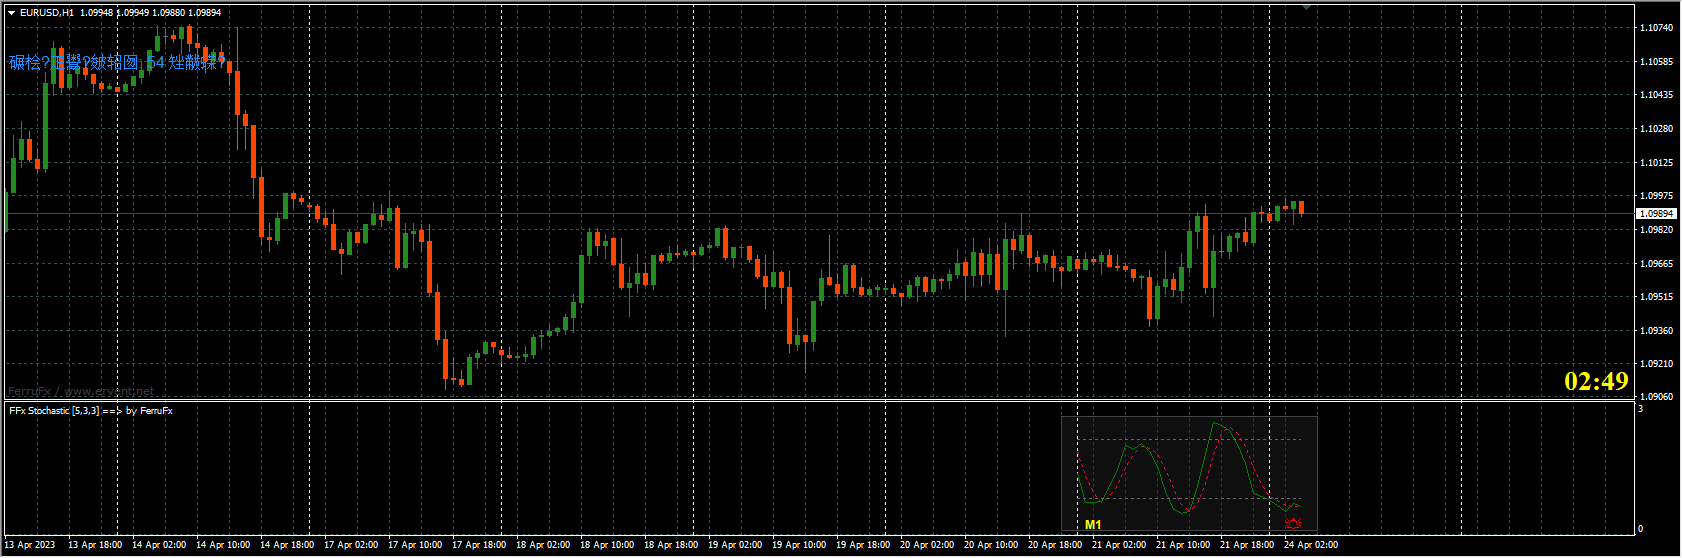Click the yellow 02:49 candle countdown timer
Image resolution: width=1682 pixels, height=558 pixels.
coord(1596,381)
